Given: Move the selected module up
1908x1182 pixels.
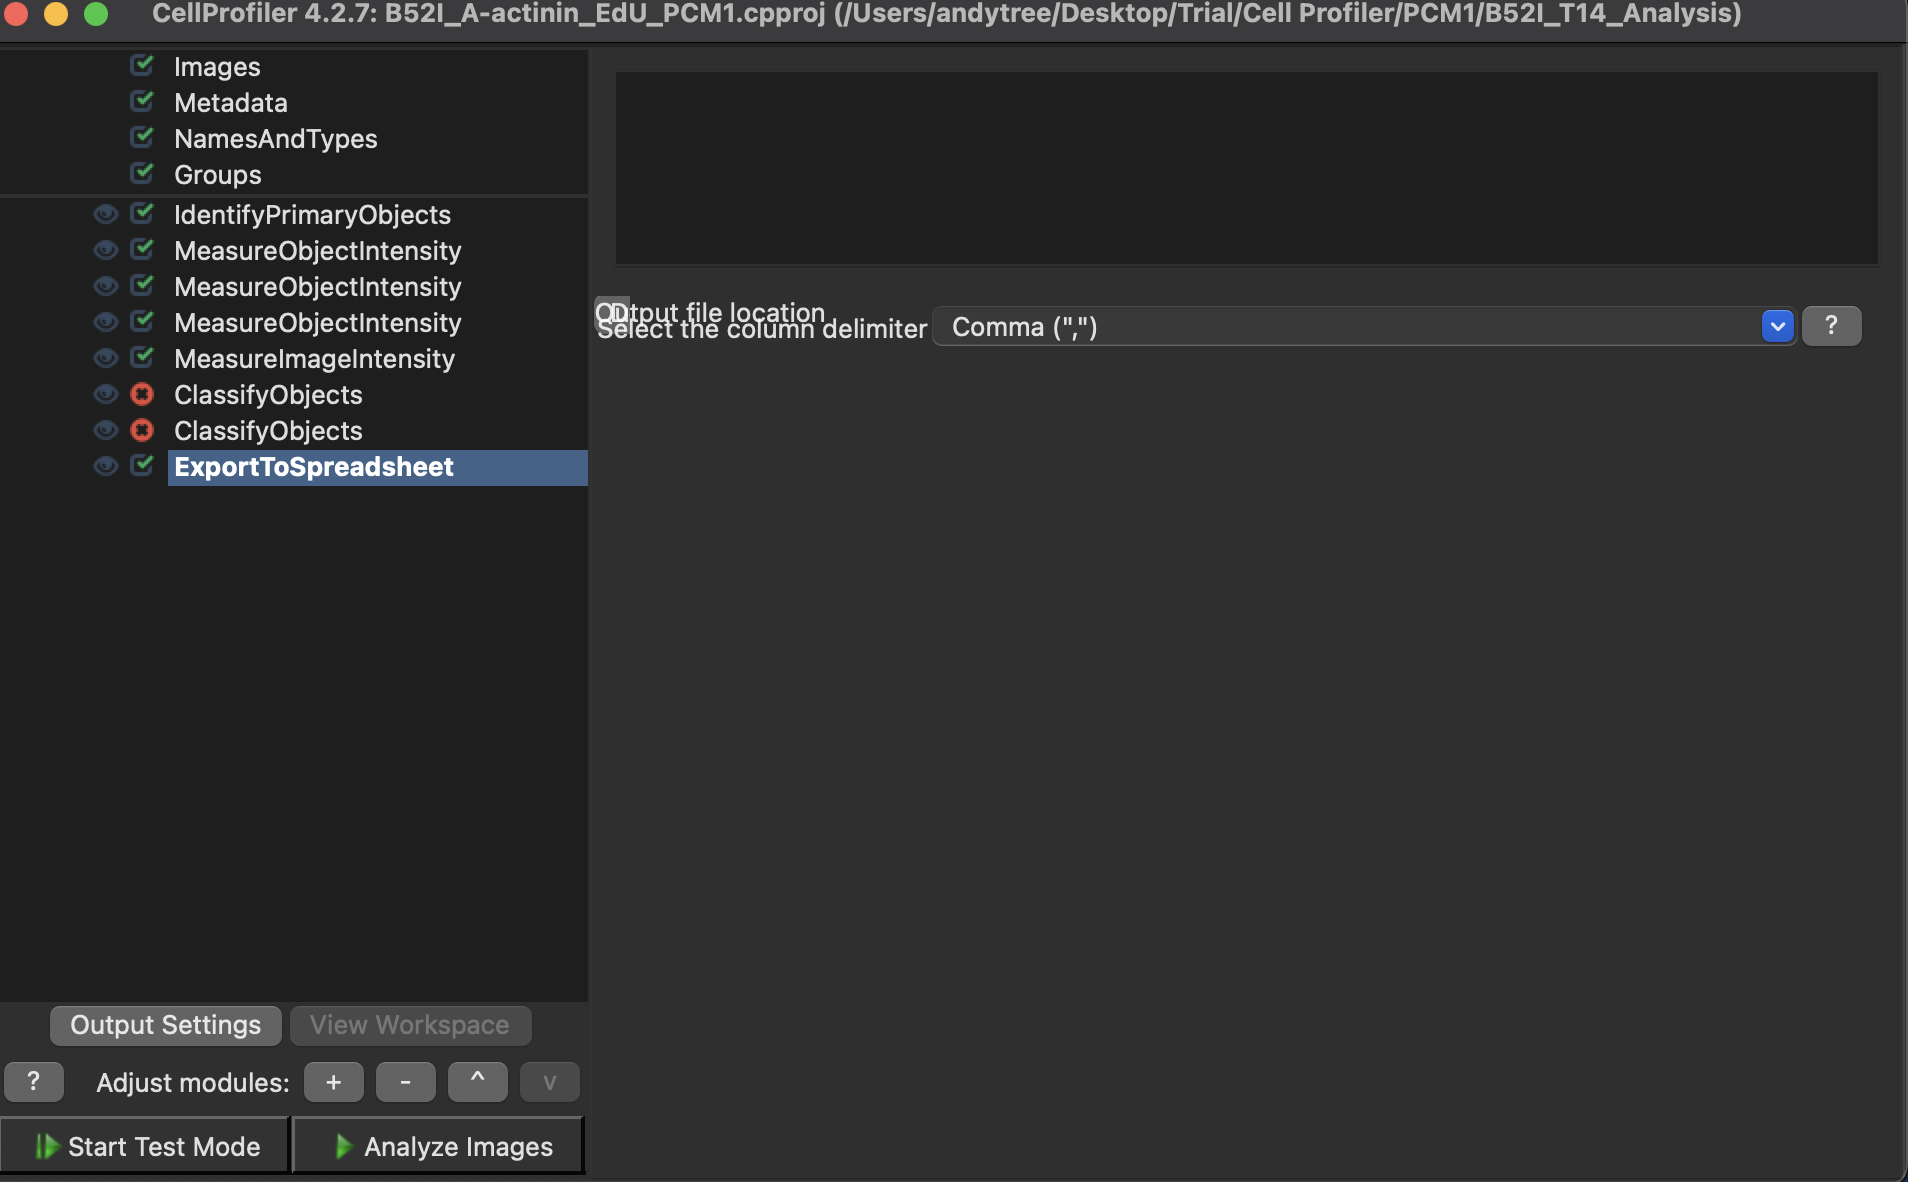Looking at the screenshot, I should click(x=477, y=1082).
